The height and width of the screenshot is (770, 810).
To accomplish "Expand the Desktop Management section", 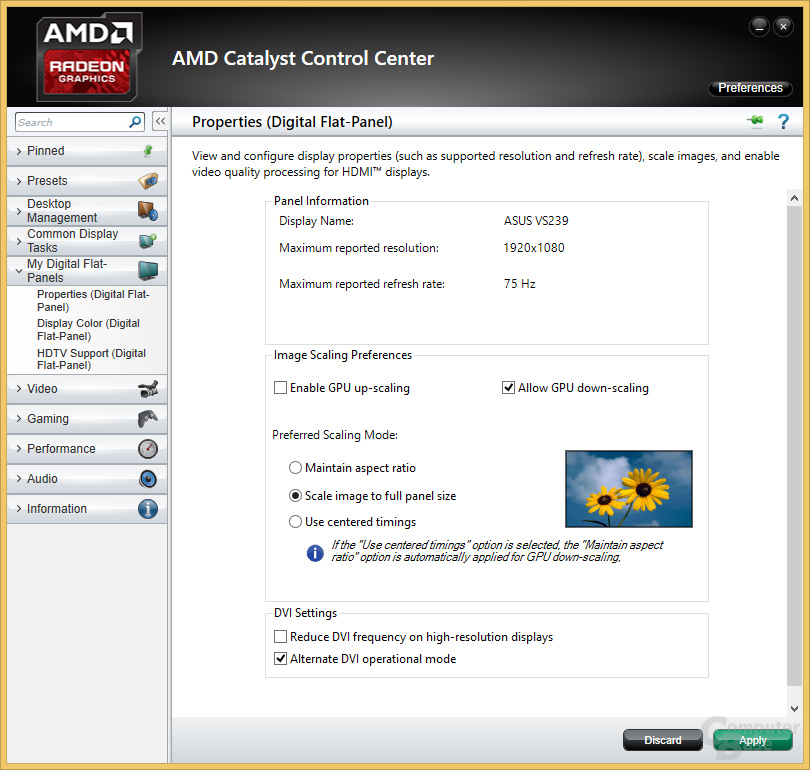I will 62,211.
